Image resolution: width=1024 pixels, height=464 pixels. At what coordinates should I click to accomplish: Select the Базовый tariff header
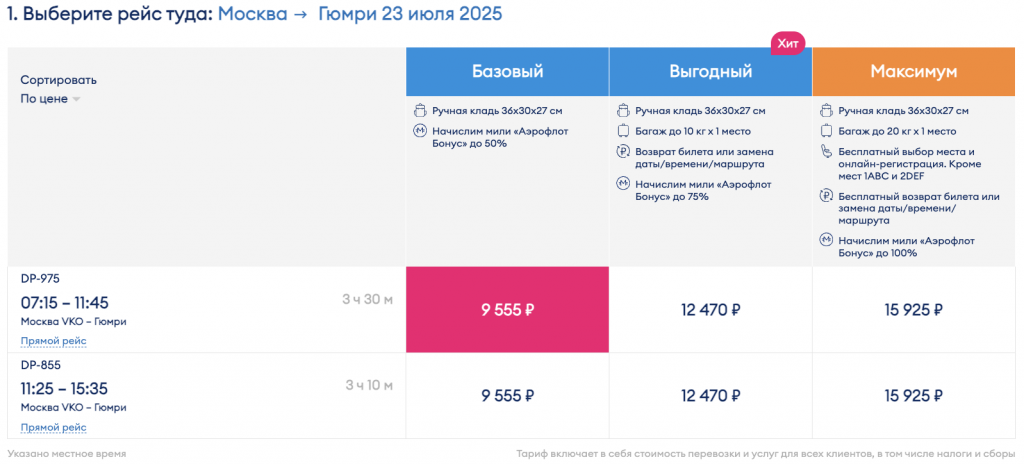click(507, 72)
